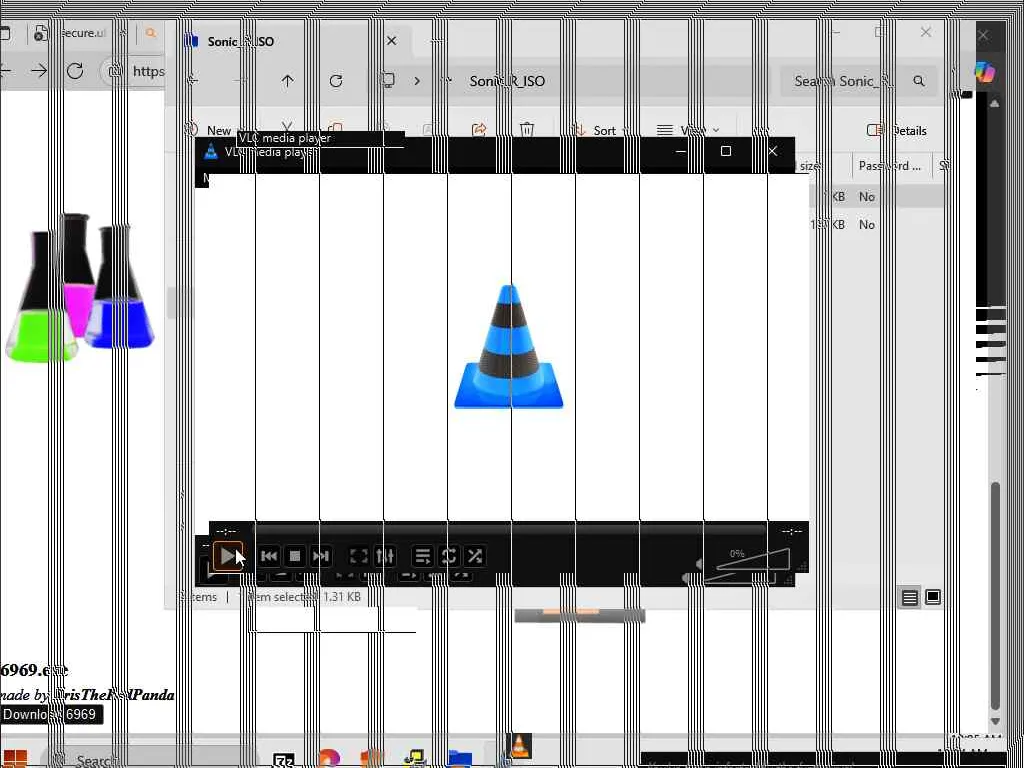
Task: Click the VLC cone icon in the title bar
Action: pyautogui.click(x=210, y=152)
